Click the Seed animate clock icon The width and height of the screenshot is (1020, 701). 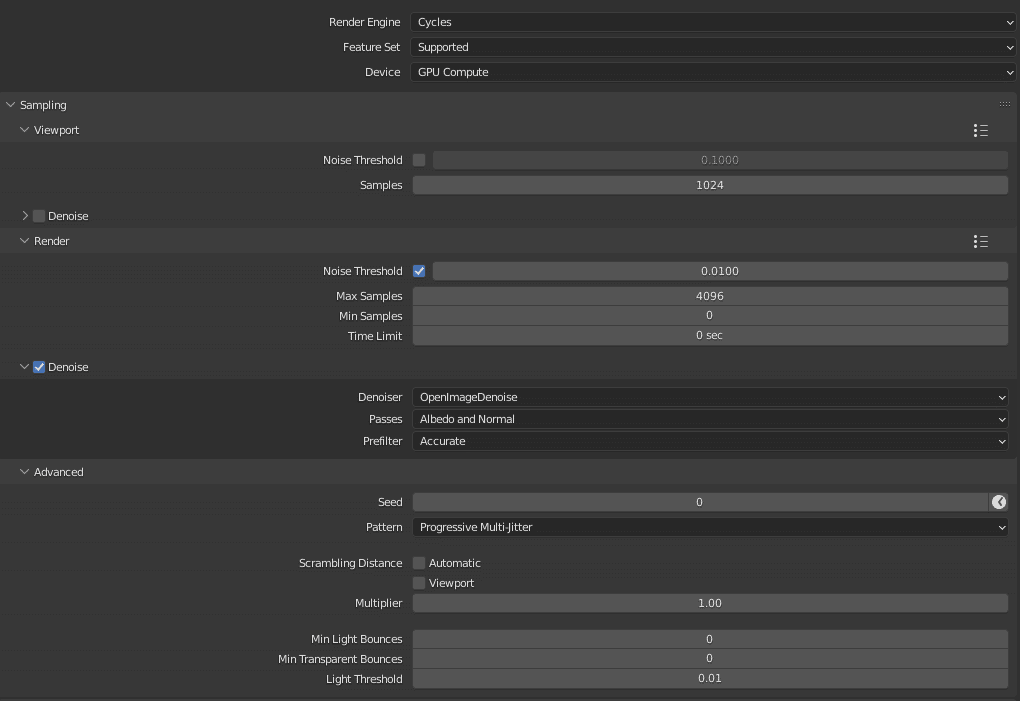pos(998,502)
